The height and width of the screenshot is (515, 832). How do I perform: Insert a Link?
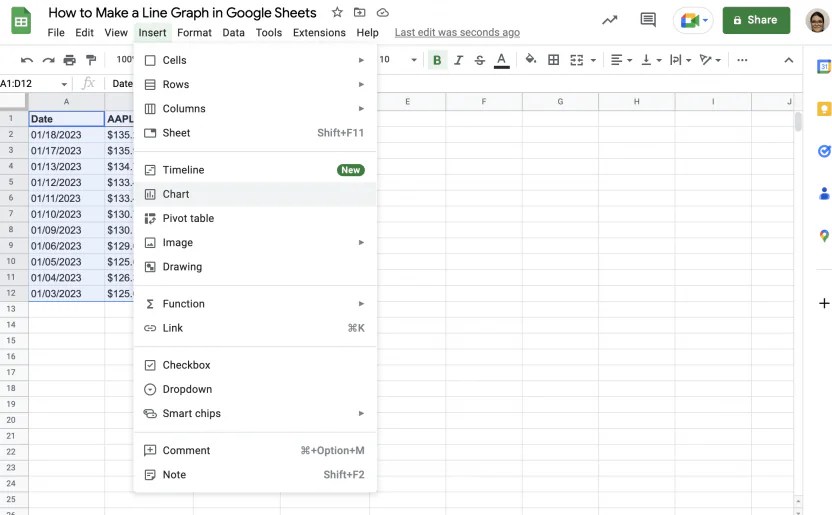point(255,328)
